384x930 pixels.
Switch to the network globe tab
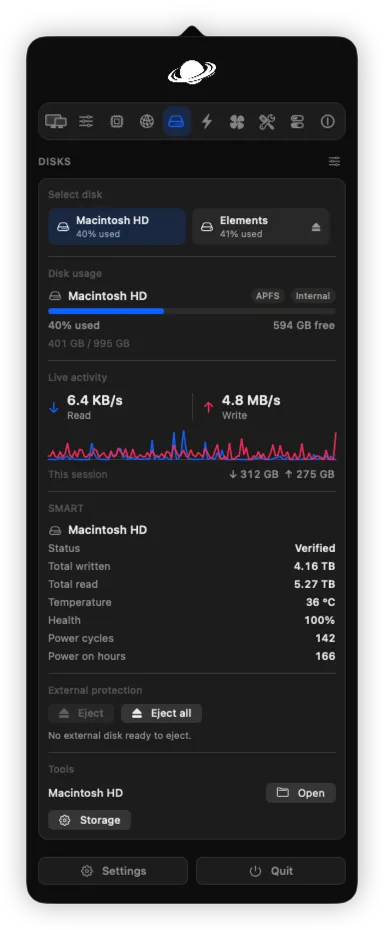coord(147,122)
